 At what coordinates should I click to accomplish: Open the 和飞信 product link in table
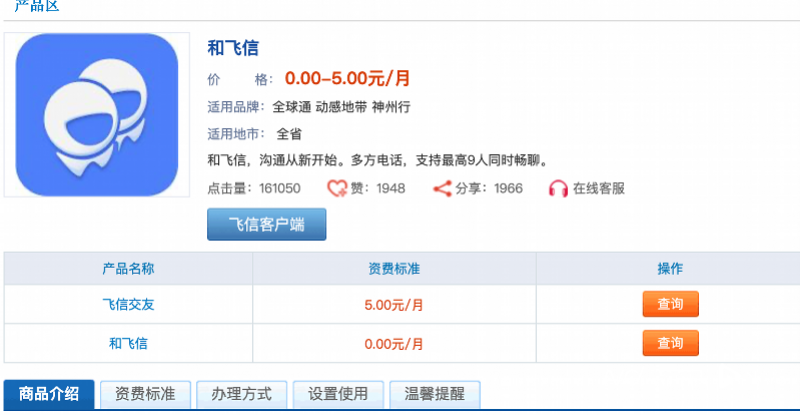click(128, 344)
